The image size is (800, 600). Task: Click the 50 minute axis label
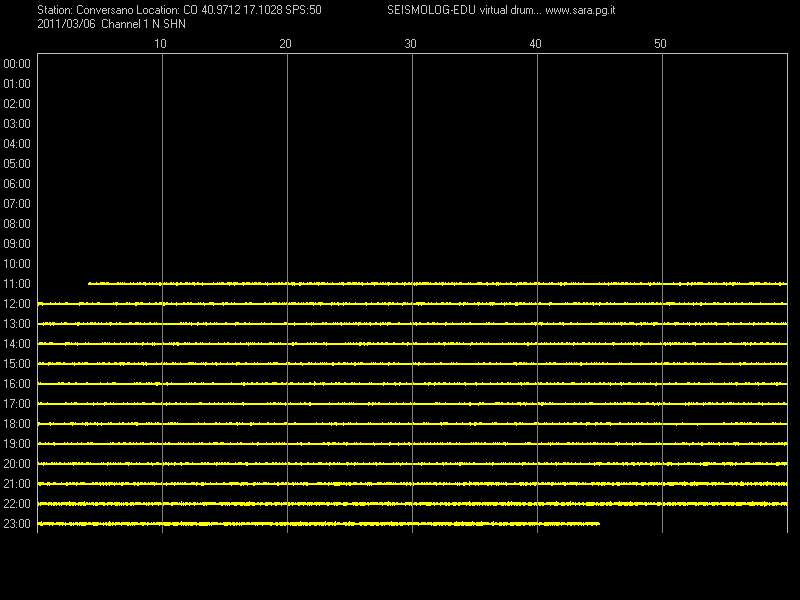[660, 44]
